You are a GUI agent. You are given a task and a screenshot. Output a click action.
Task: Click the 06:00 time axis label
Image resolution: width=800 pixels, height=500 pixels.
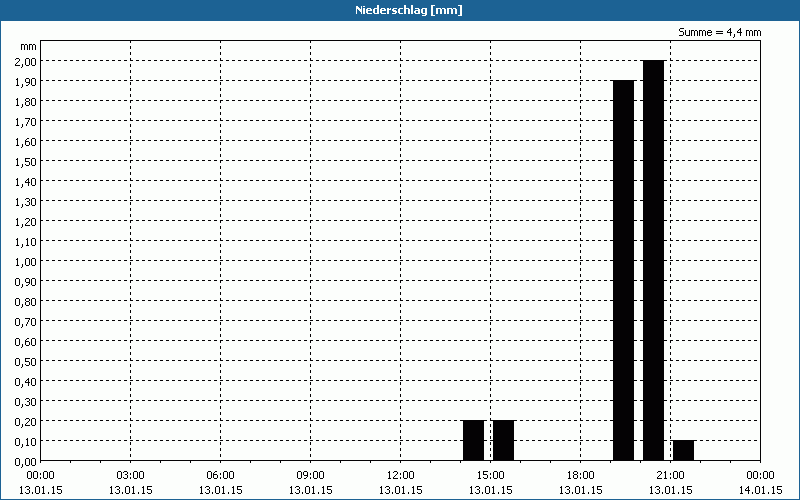(x=220, y=476)
